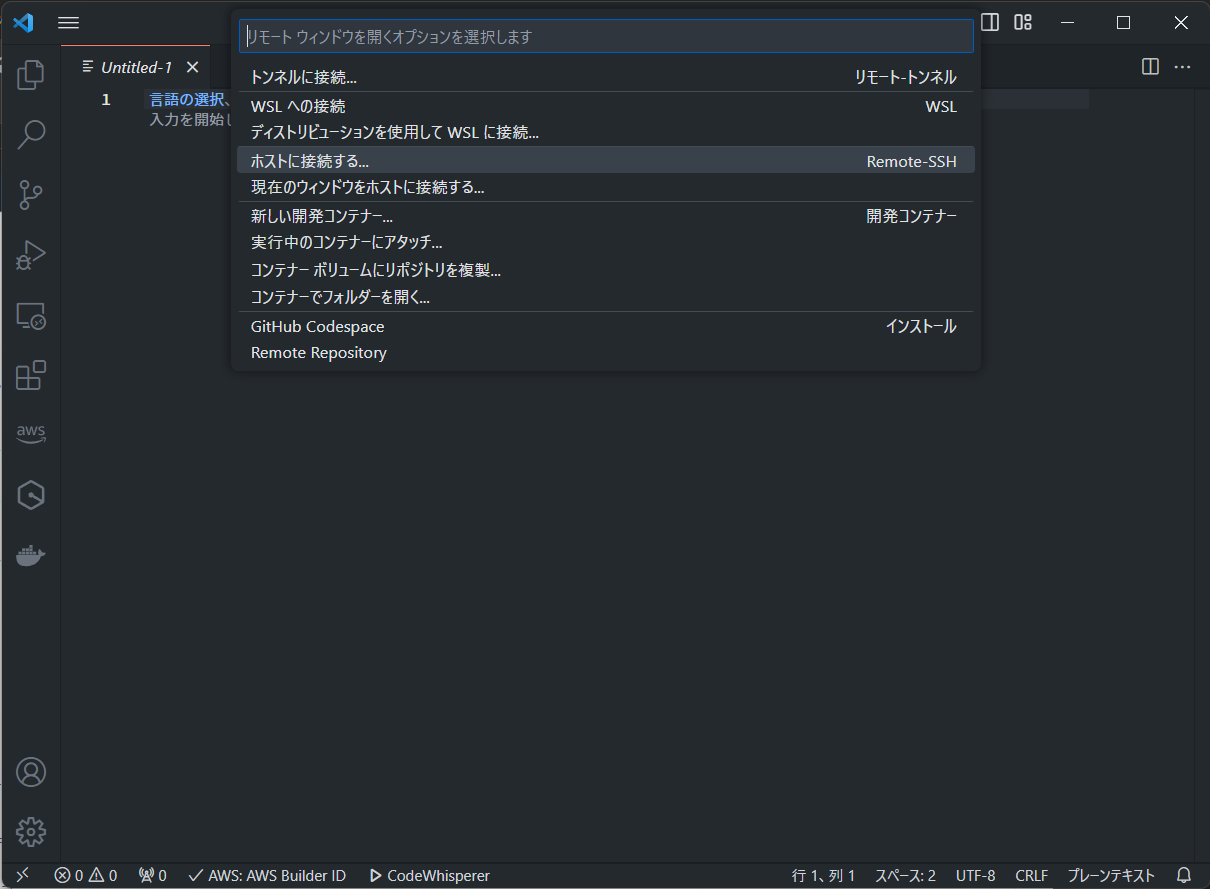Open the Remote Explorer icon
Screen dimensions: 1210x889
[x=31, y=316]
